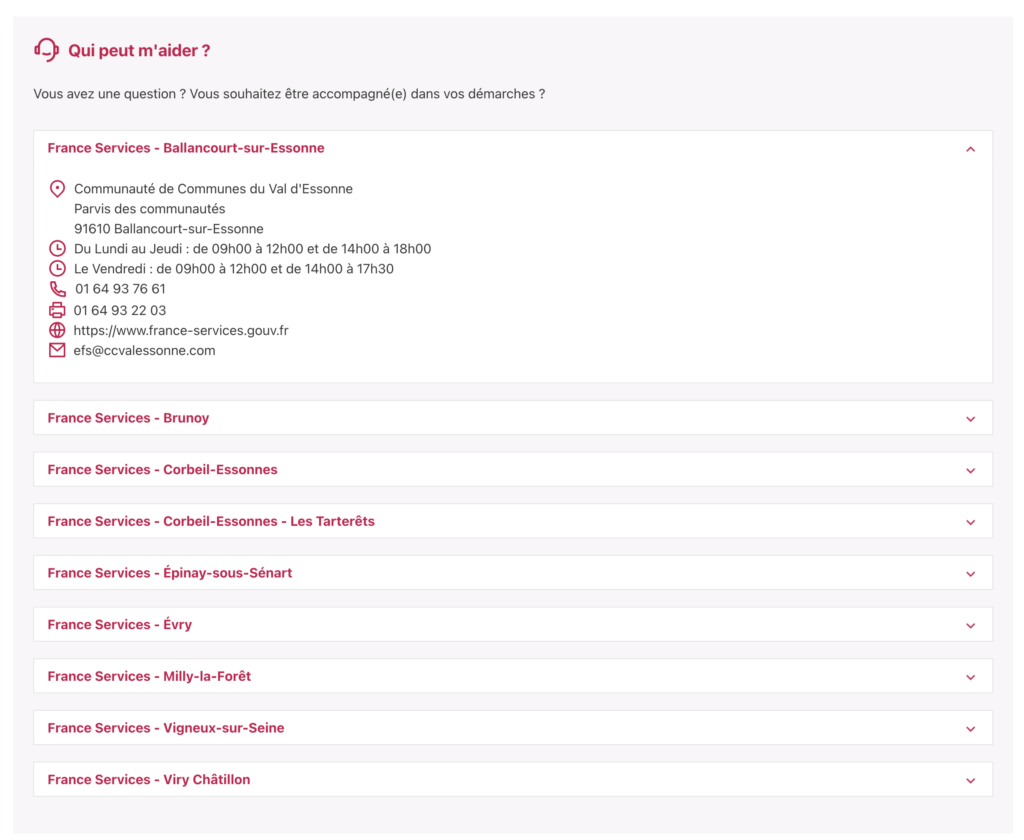Click the clock icon beside Lundi au Jeudi hours
Viewport: 1024px width, 840px height.
pyautogui.click(x=57, y=248)
